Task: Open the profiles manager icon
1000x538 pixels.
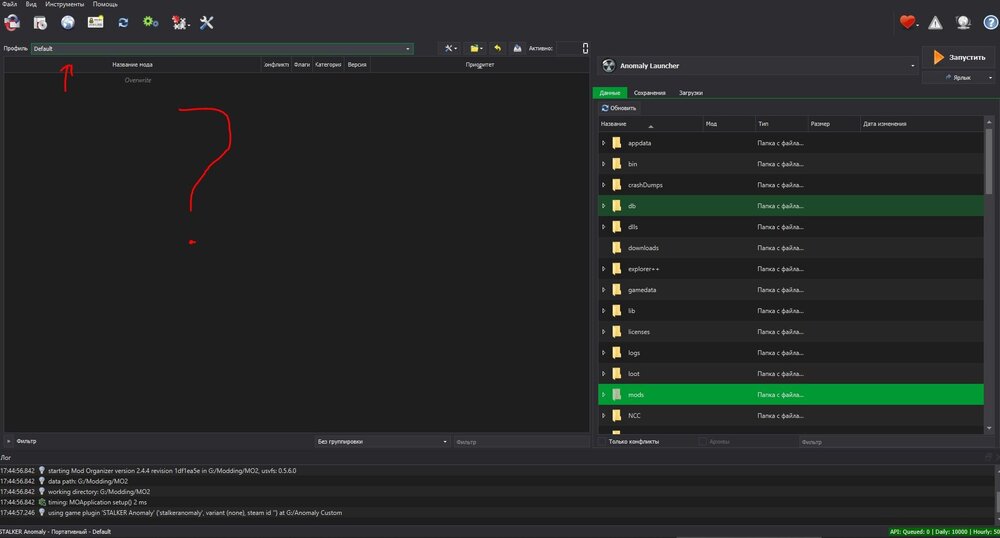Action: (95, 22)
